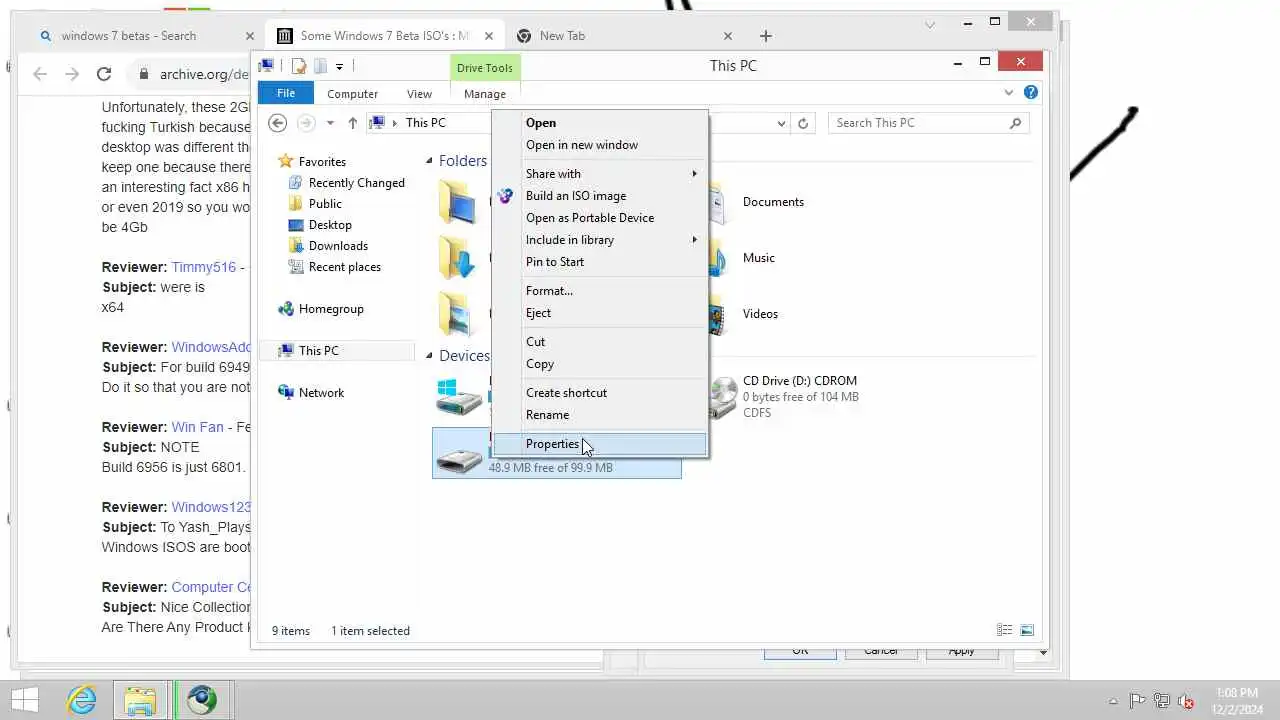Open Action Center flag in system tray
Image resolution: width=1280 pixels, height=720 pixels.
(1137, 701)
